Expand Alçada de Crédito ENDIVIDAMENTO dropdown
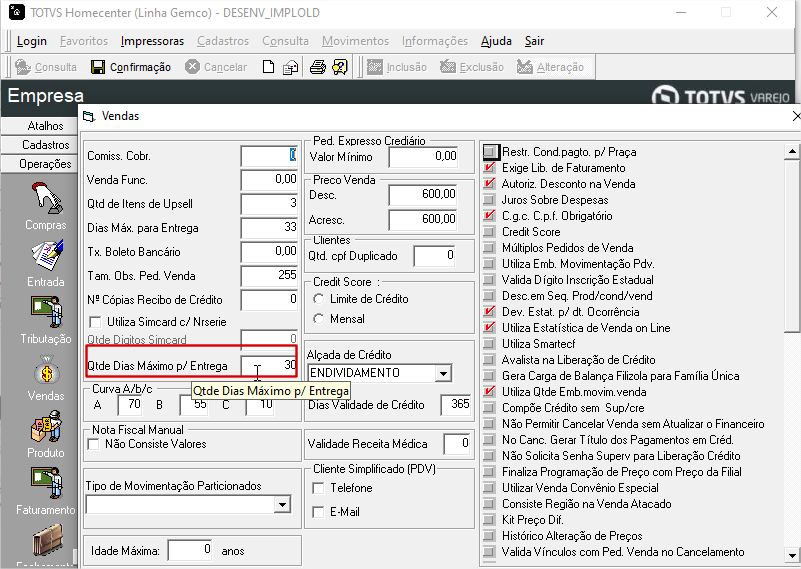The image size is (801, 569). [x=443, y=373]
